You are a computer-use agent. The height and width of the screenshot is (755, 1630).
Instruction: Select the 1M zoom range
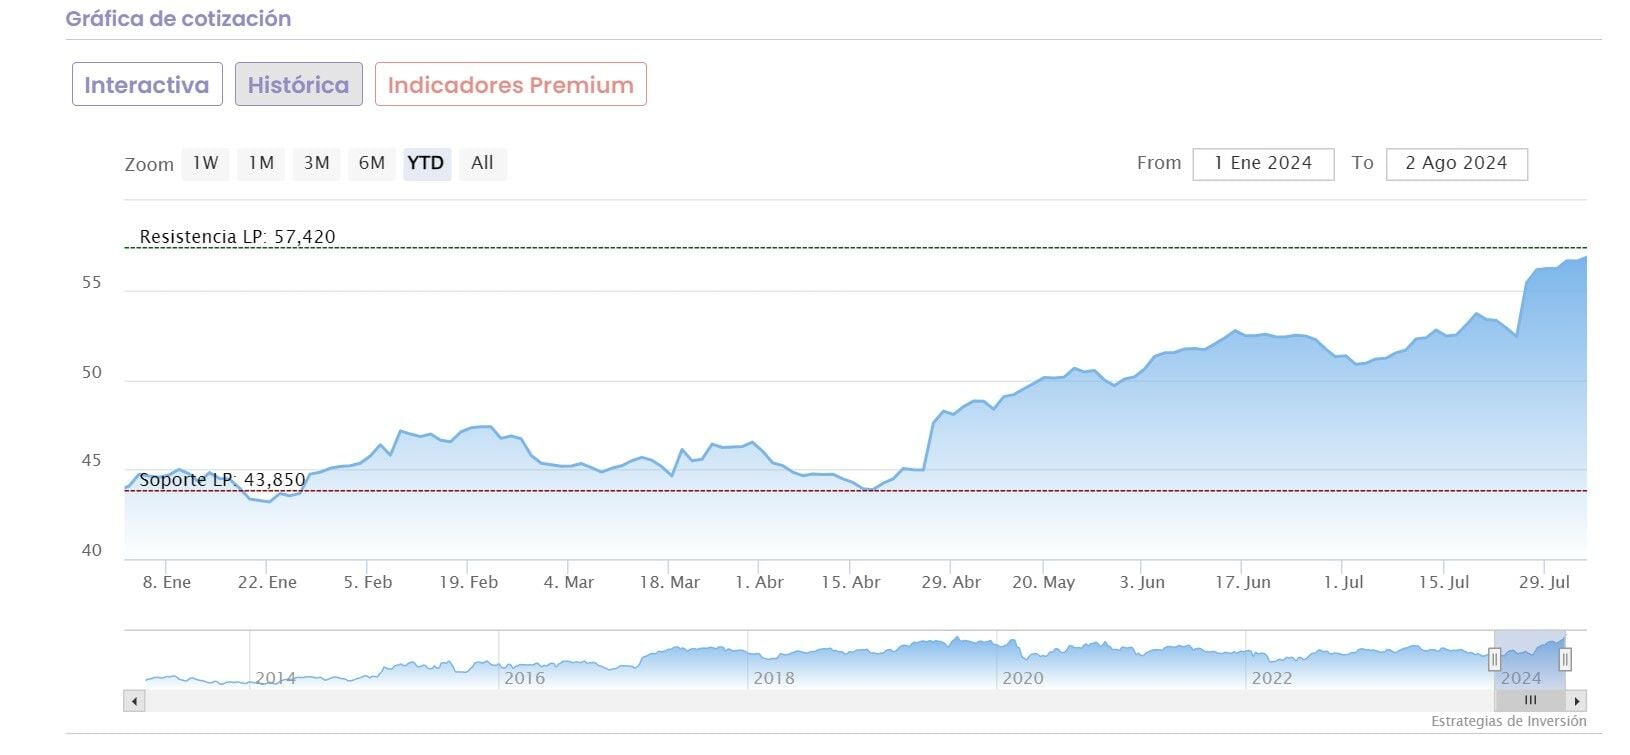(261, 163)
